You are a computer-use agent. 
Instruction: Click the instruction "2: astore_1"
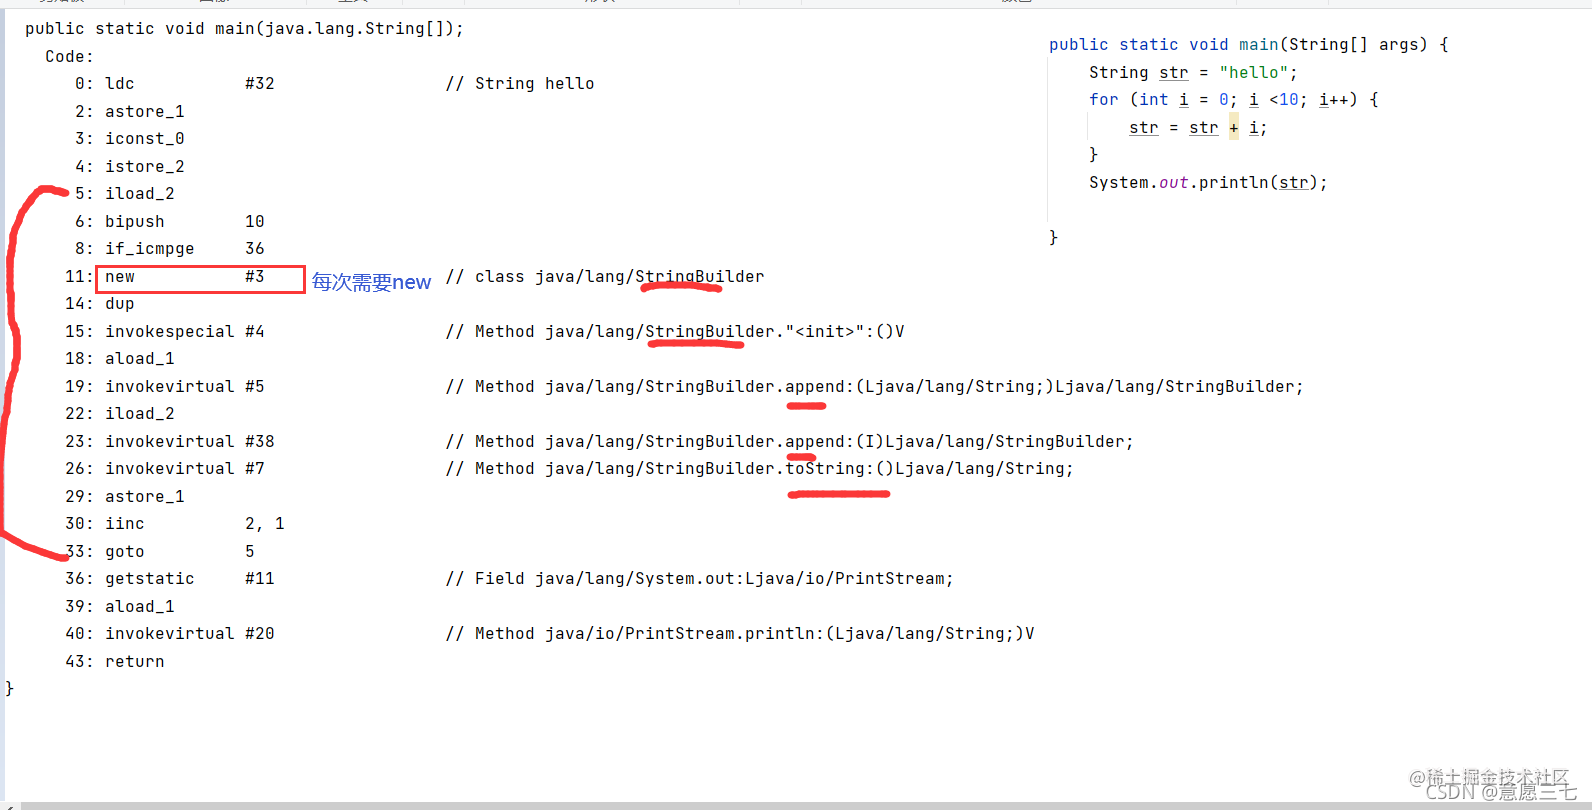(130, 112)
